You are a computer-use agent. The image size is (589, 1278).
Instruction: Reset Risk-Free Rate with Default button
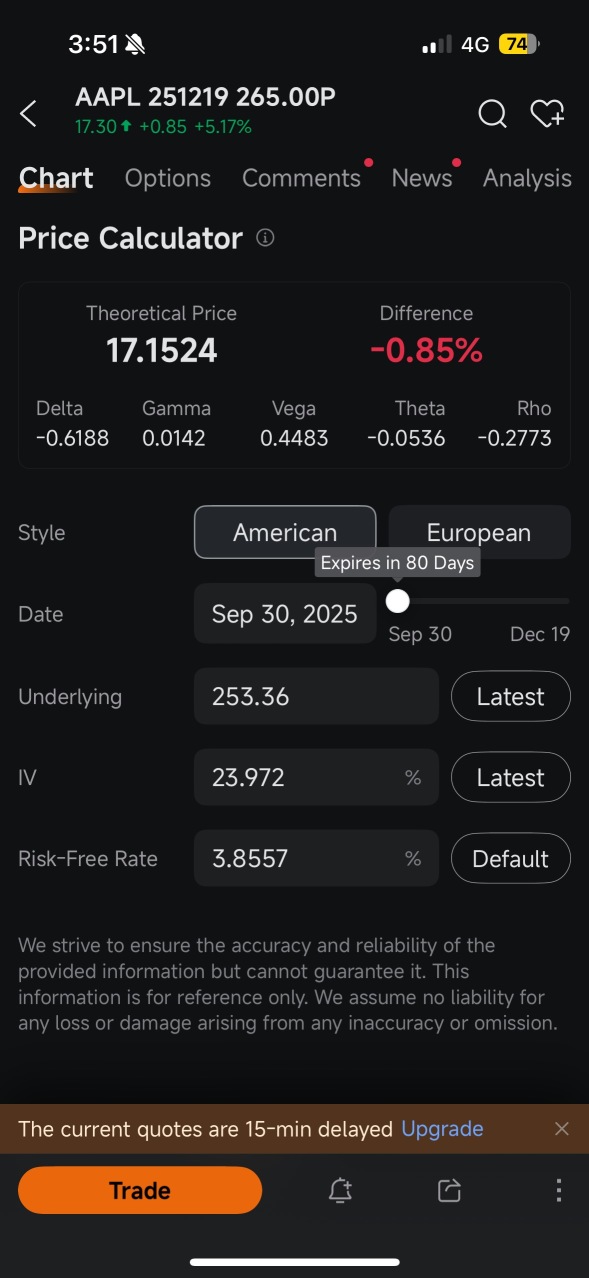(x=510, y=858)
